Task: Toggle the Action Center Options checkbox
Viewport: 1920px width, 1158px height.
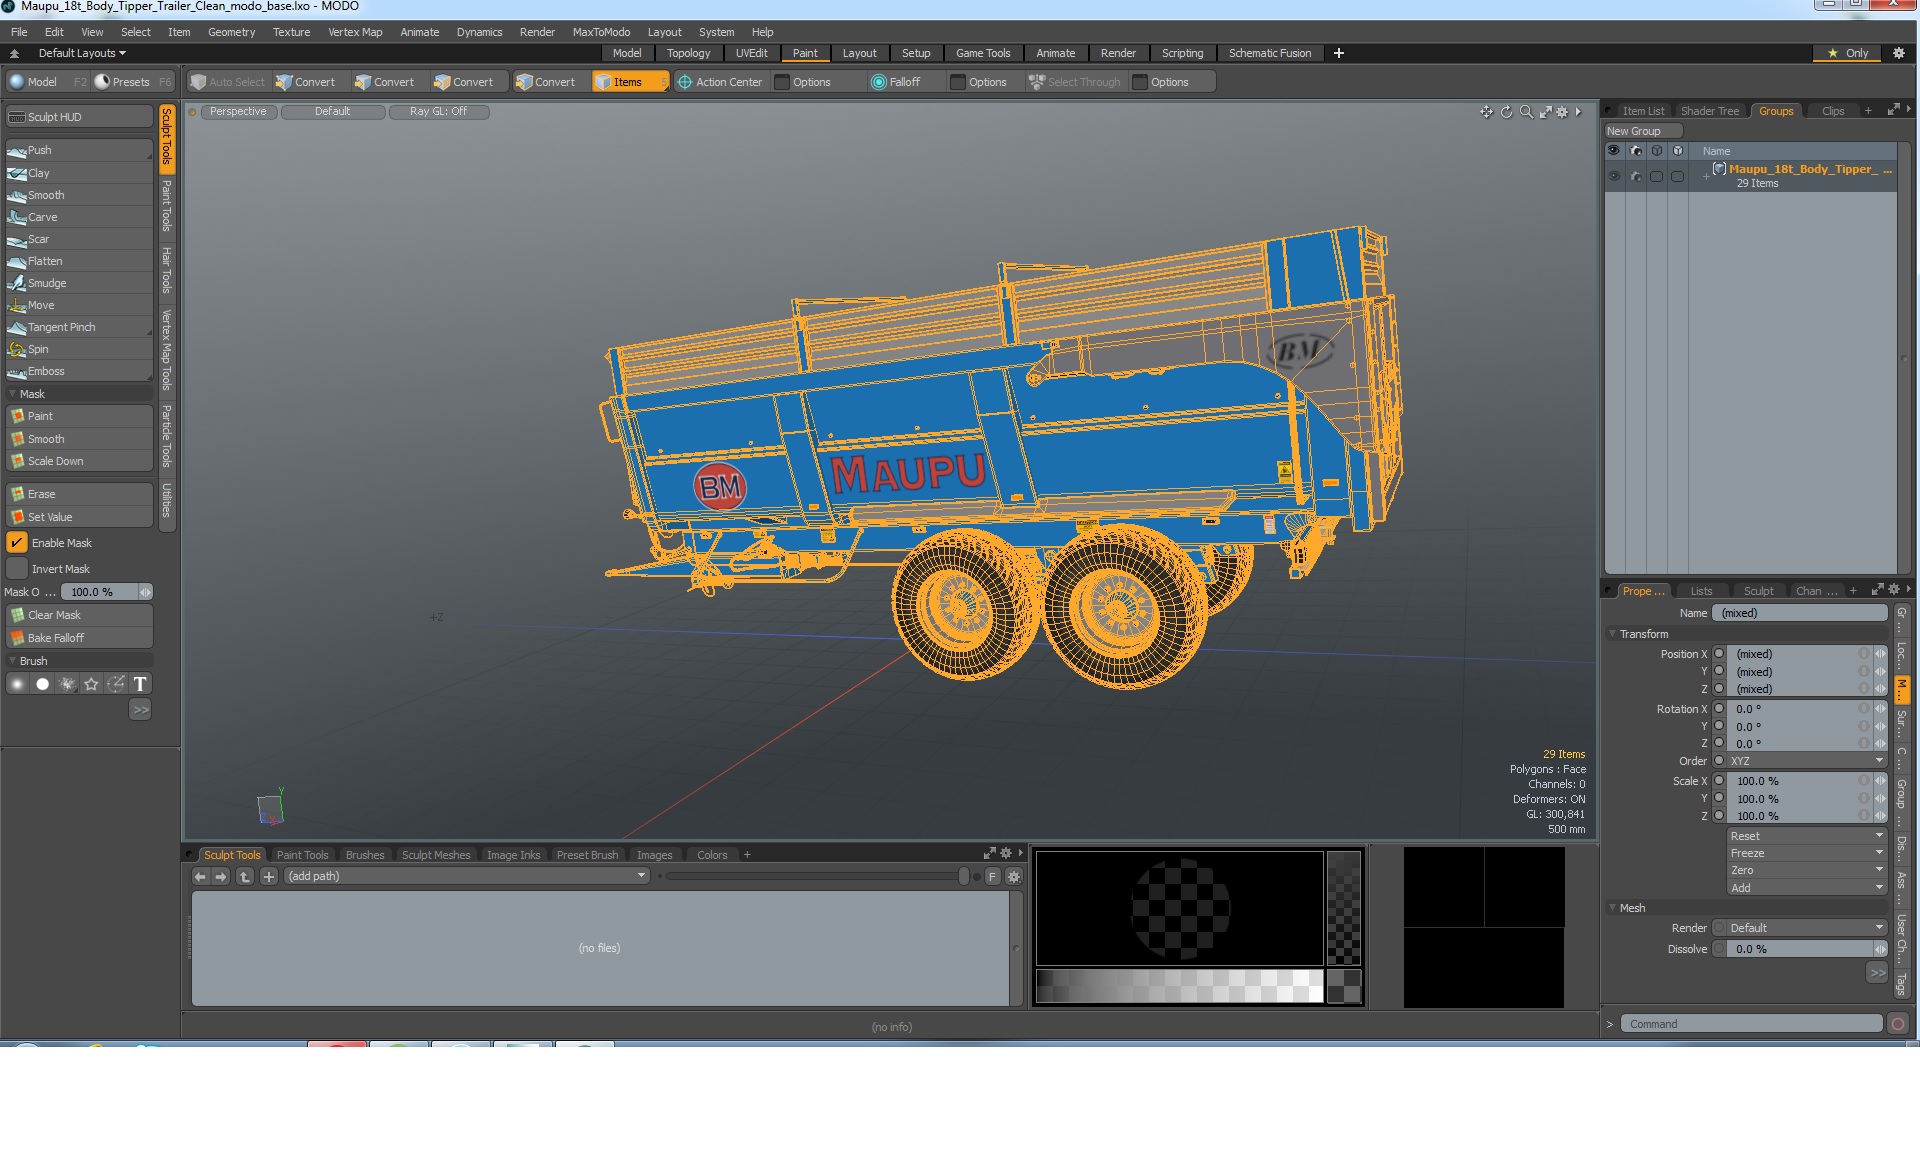Action: tap(782, 82)
